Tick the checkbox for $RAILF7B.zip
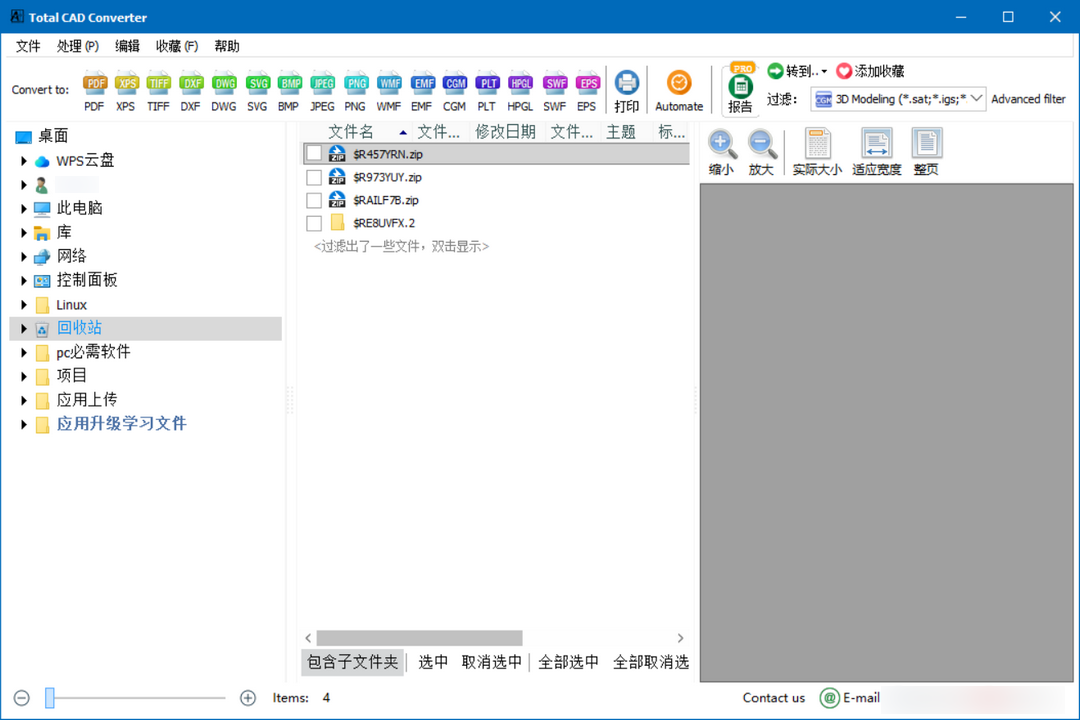 [313, 199]
